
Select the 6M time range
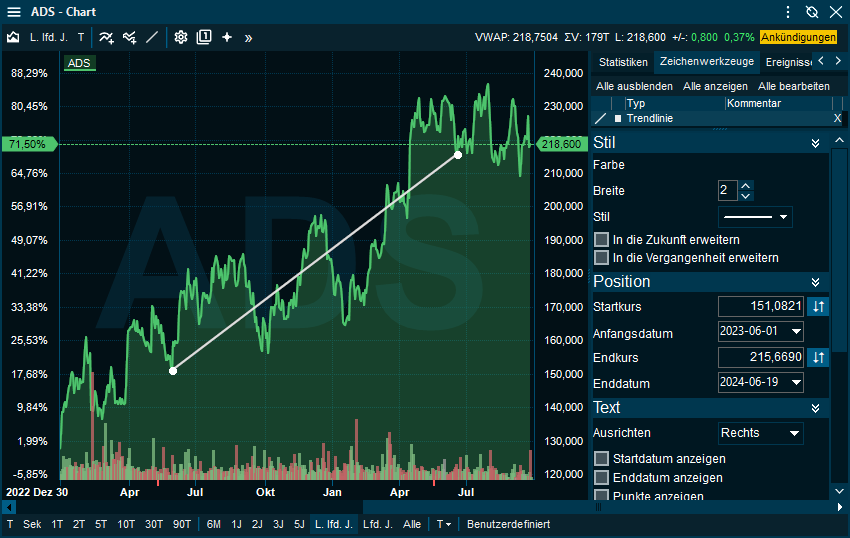[x=214, y=524]
